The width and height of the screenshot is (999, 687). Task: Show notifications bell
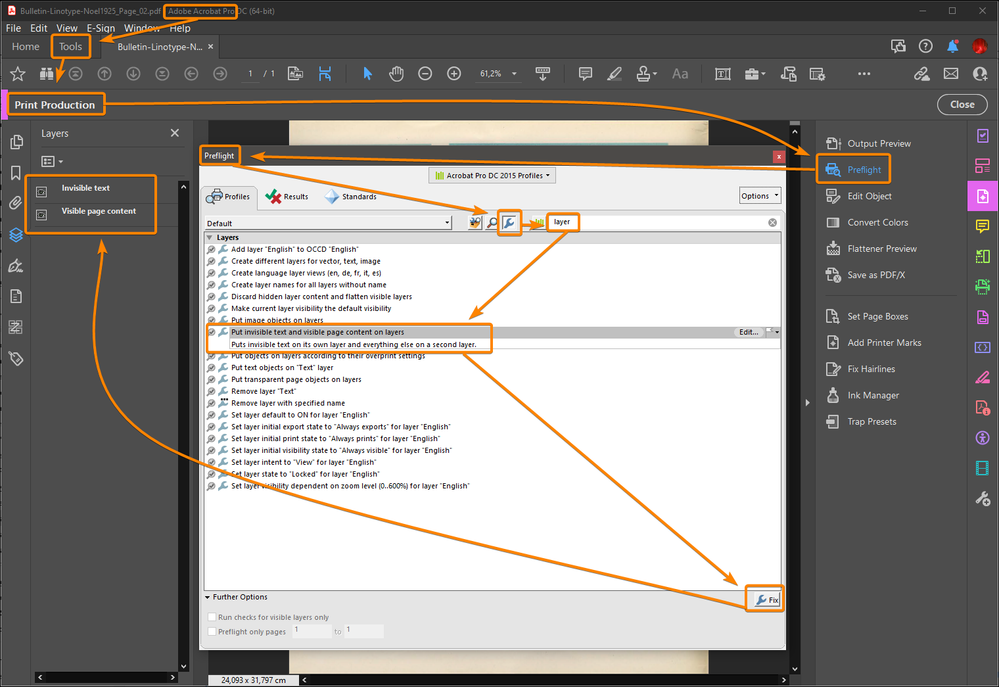(952, 47)
